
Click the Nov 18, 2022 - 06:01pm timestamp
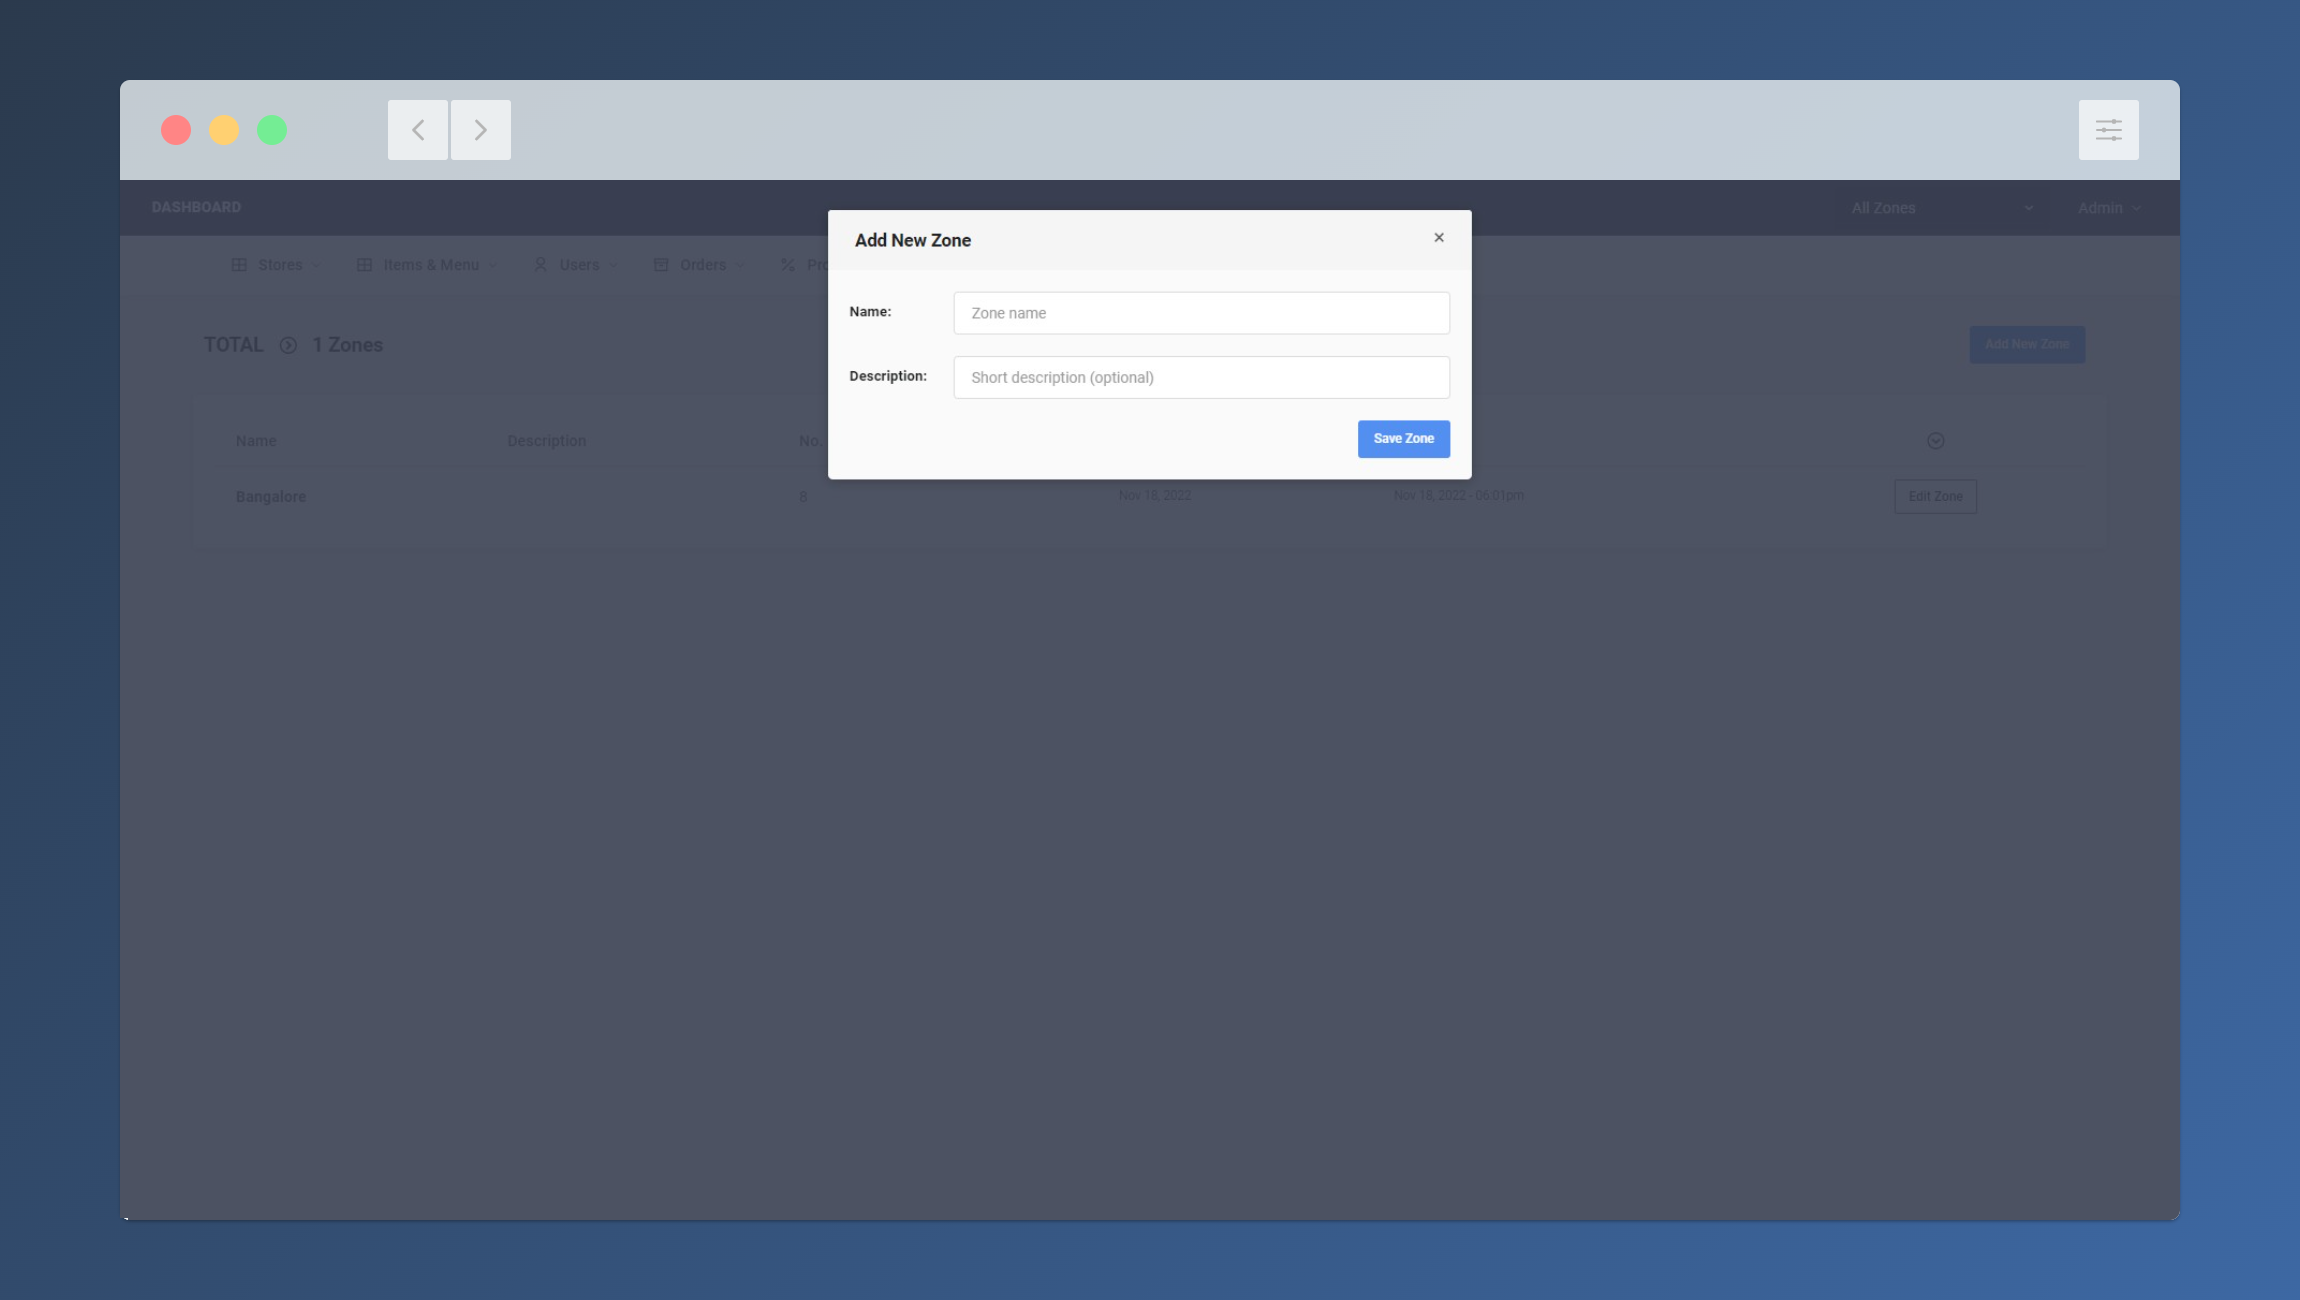coord(1459,496)
